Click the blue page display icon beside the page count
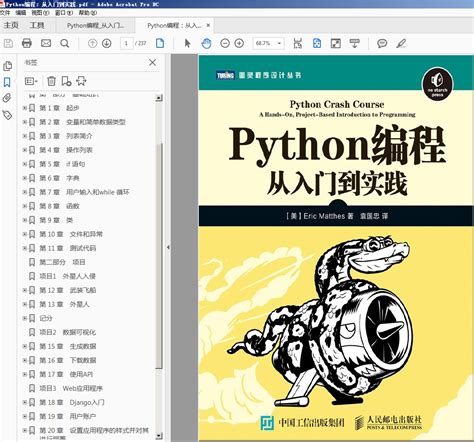The height and width of the screenshot is (442, 474). 160,43
